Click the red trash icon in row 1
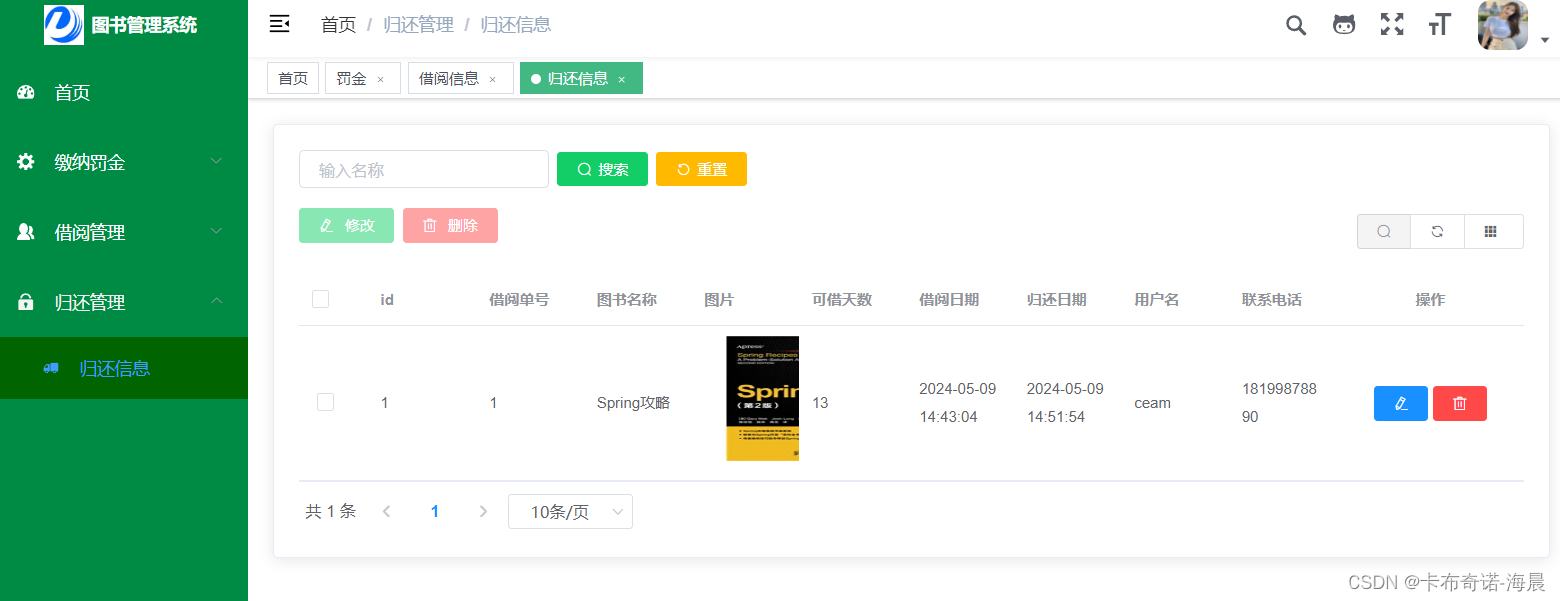 pyautogui.click(x=1459, y=403)
